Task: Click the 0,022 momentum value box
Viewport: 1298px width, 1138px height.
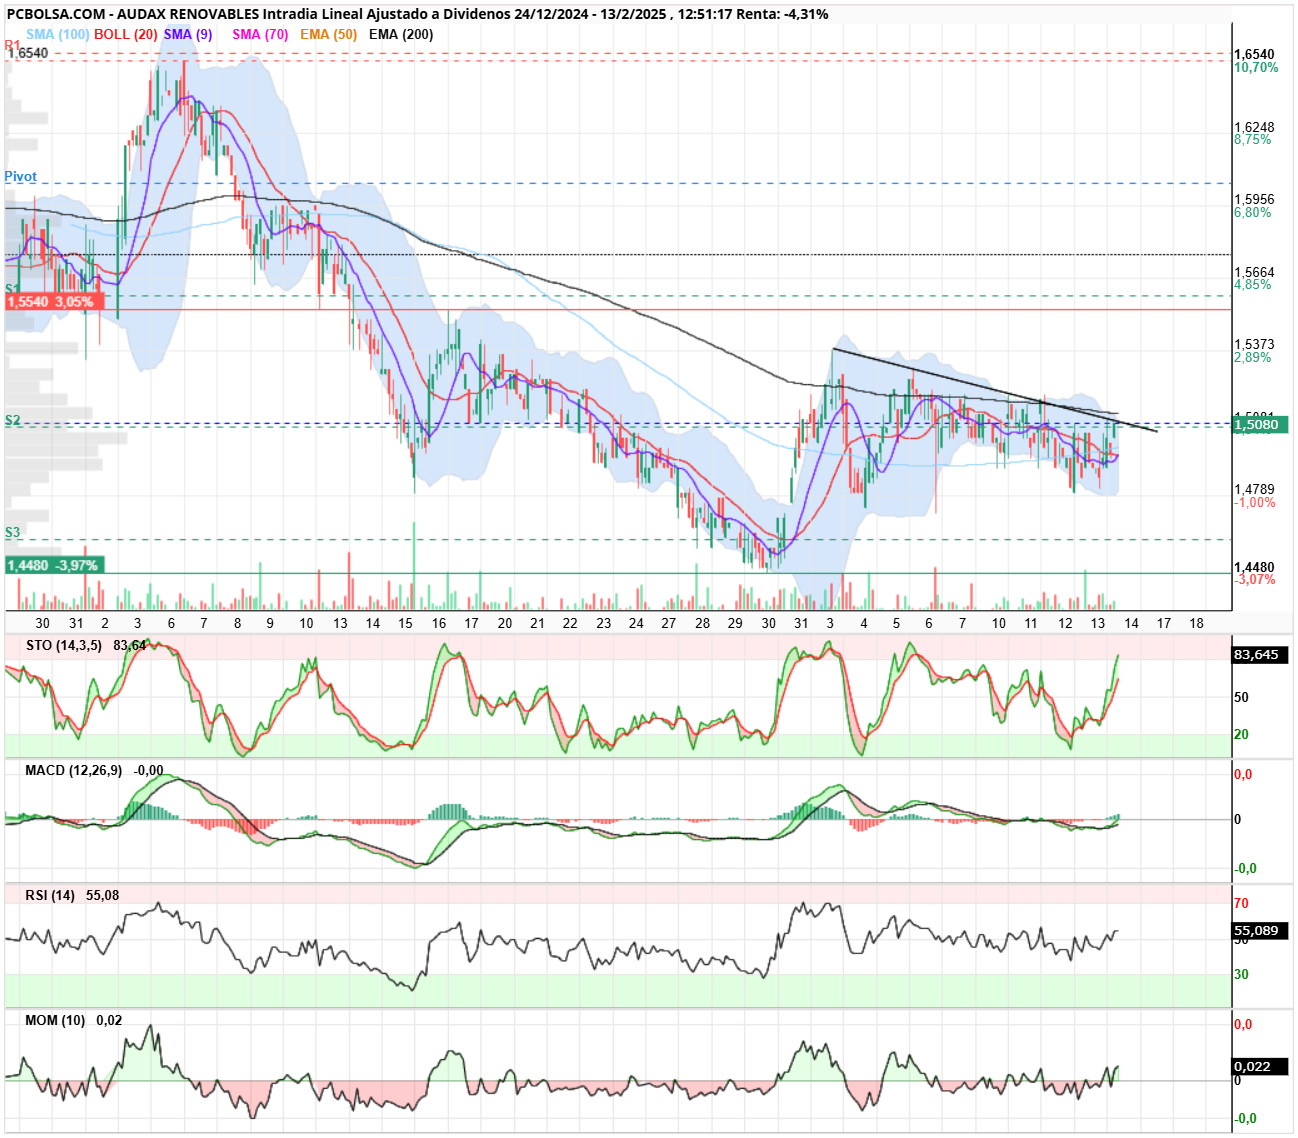Action: click(1261, 1066)
